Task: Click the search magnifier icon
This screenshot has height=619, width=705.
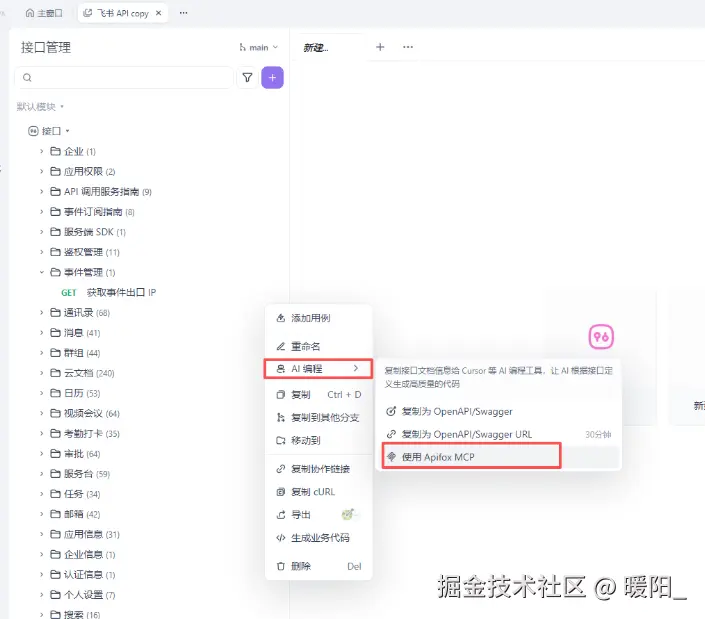Action: [27, 78]
